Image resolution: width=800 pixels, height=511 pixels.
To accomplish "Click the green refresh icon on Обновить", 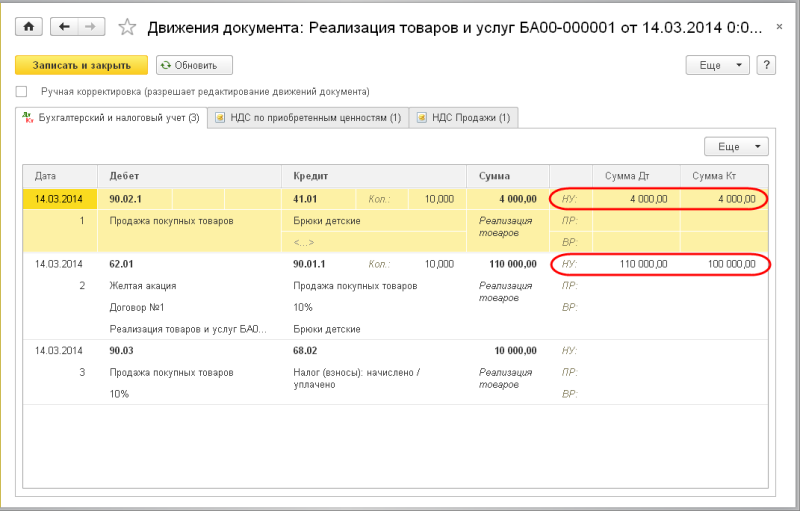I will click(x=165, y=65).
